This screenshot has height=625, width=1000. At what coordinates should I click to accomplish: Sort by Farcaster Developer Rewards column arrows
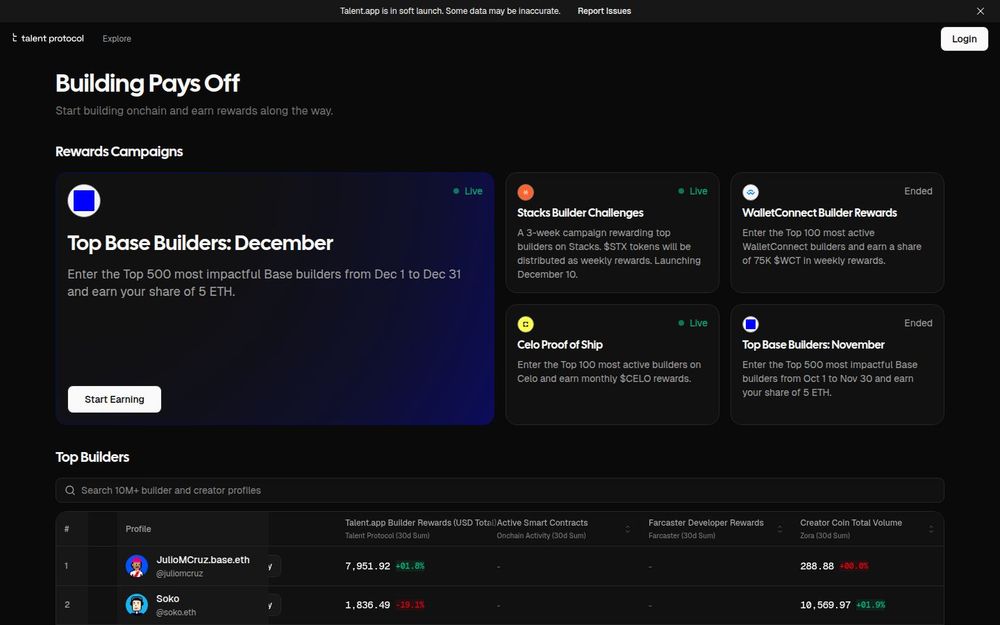point(779,529)
